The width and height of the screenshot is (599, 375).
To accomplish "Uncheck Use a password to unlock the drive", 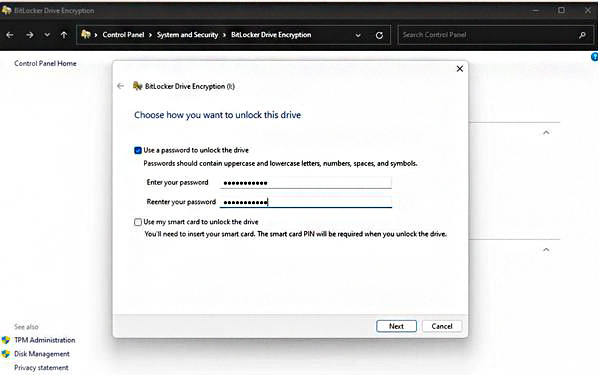I will pos(138,150).
